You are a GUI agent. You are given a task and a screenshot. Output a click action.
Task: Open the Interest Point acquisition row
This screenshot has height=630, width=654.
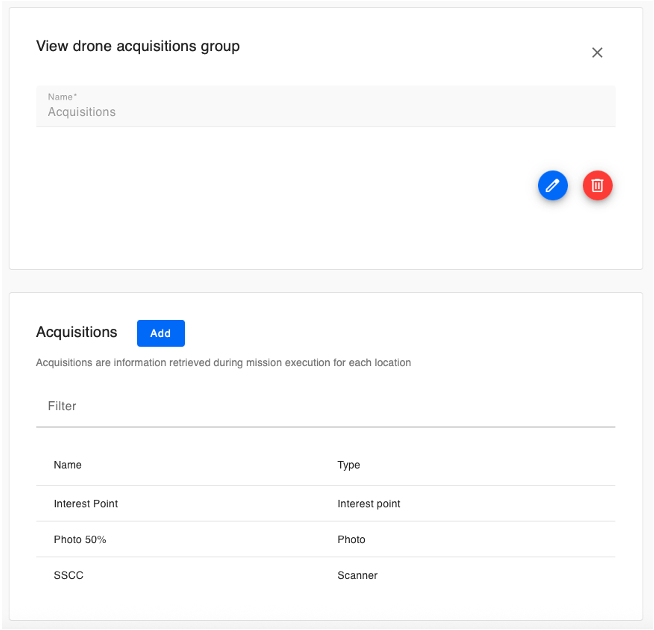[86, 504]
